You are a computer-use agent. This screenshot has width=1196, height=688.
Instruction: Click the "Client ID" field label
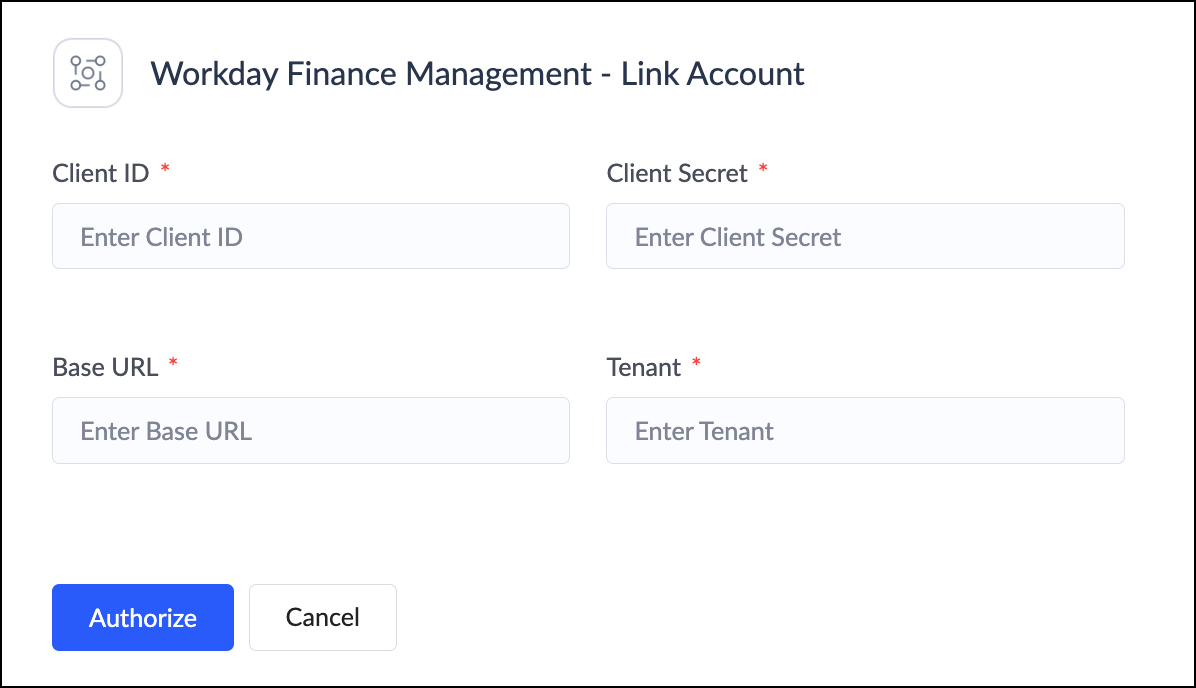tap(101, 174)
